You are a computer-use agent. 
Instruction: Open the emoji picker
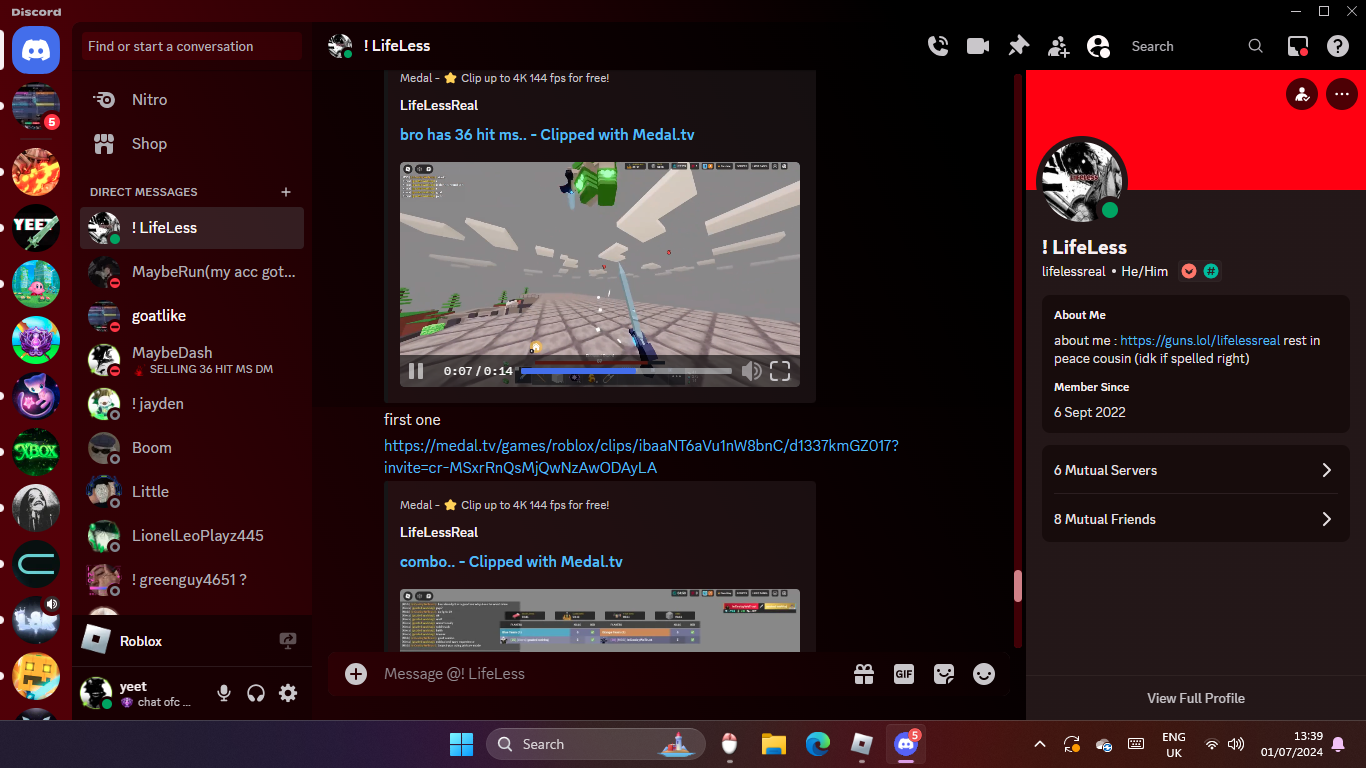984,674
